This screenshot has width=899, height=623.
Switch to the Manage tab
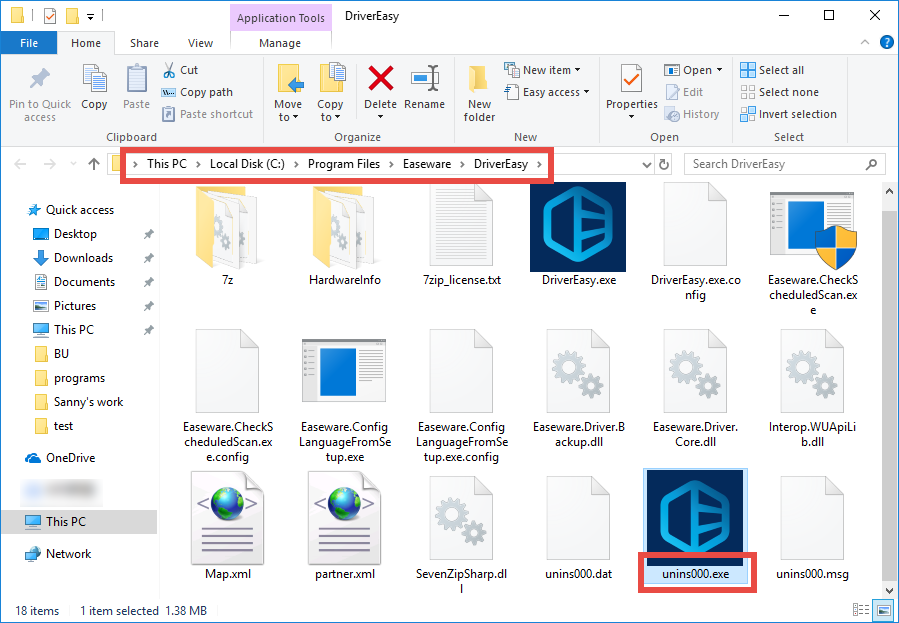pos(280,43)
